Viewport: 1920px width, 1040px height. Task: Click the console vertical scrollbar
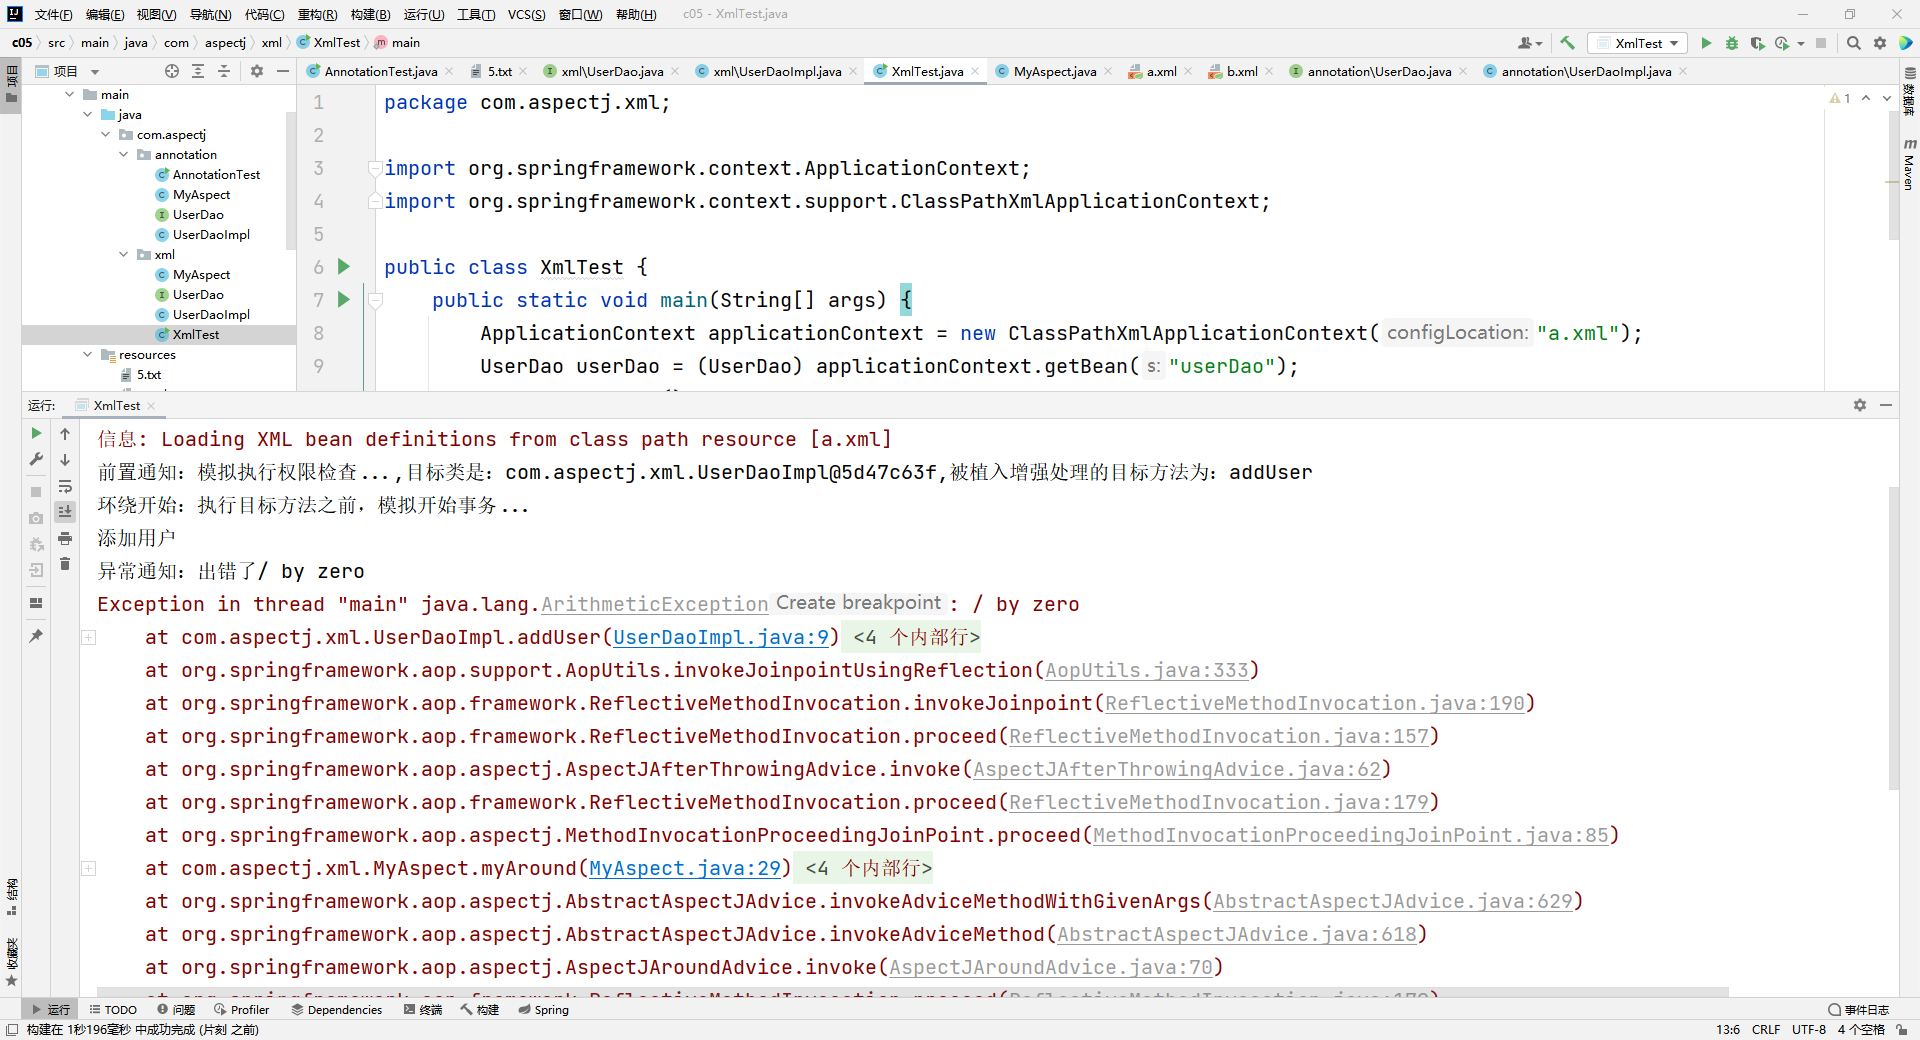tap(1893, 638)
